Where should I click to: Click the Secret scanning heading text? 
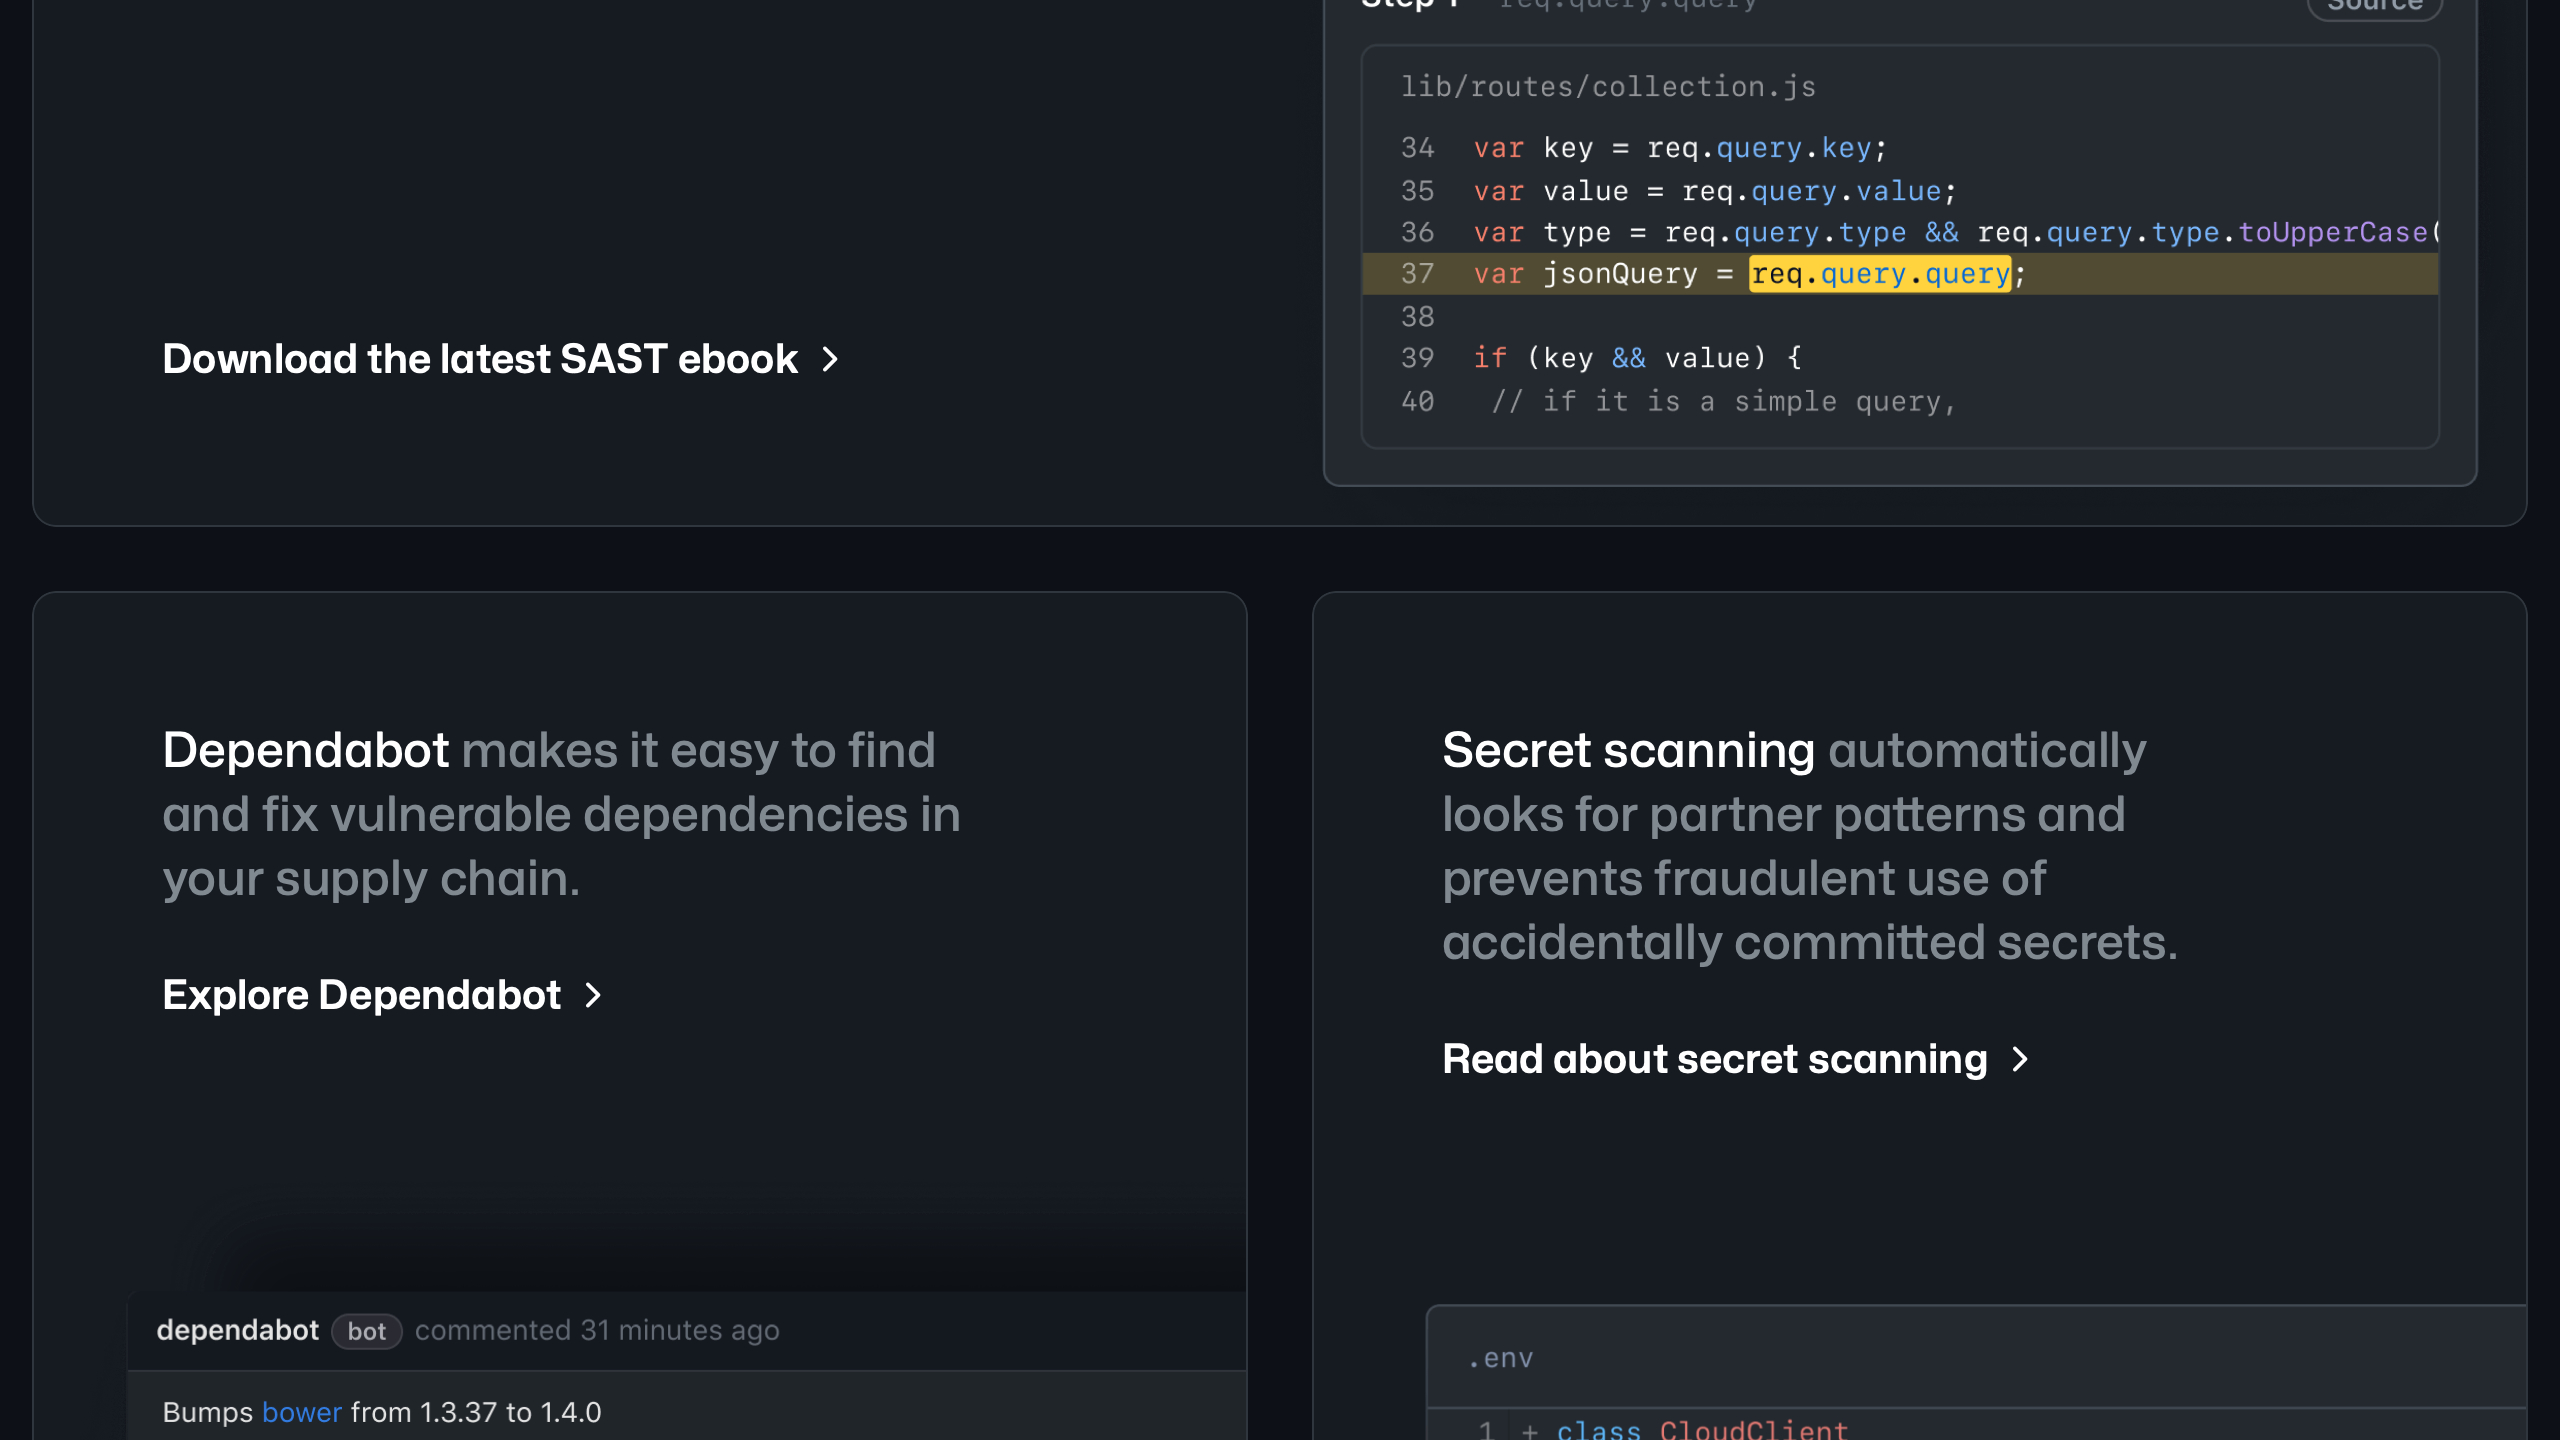click(1628, 750)
